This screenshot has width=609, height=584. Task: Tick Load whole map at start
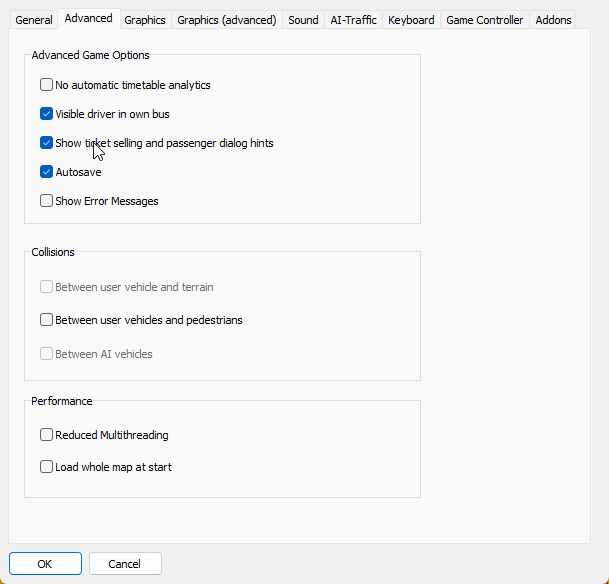coord(46,467)
